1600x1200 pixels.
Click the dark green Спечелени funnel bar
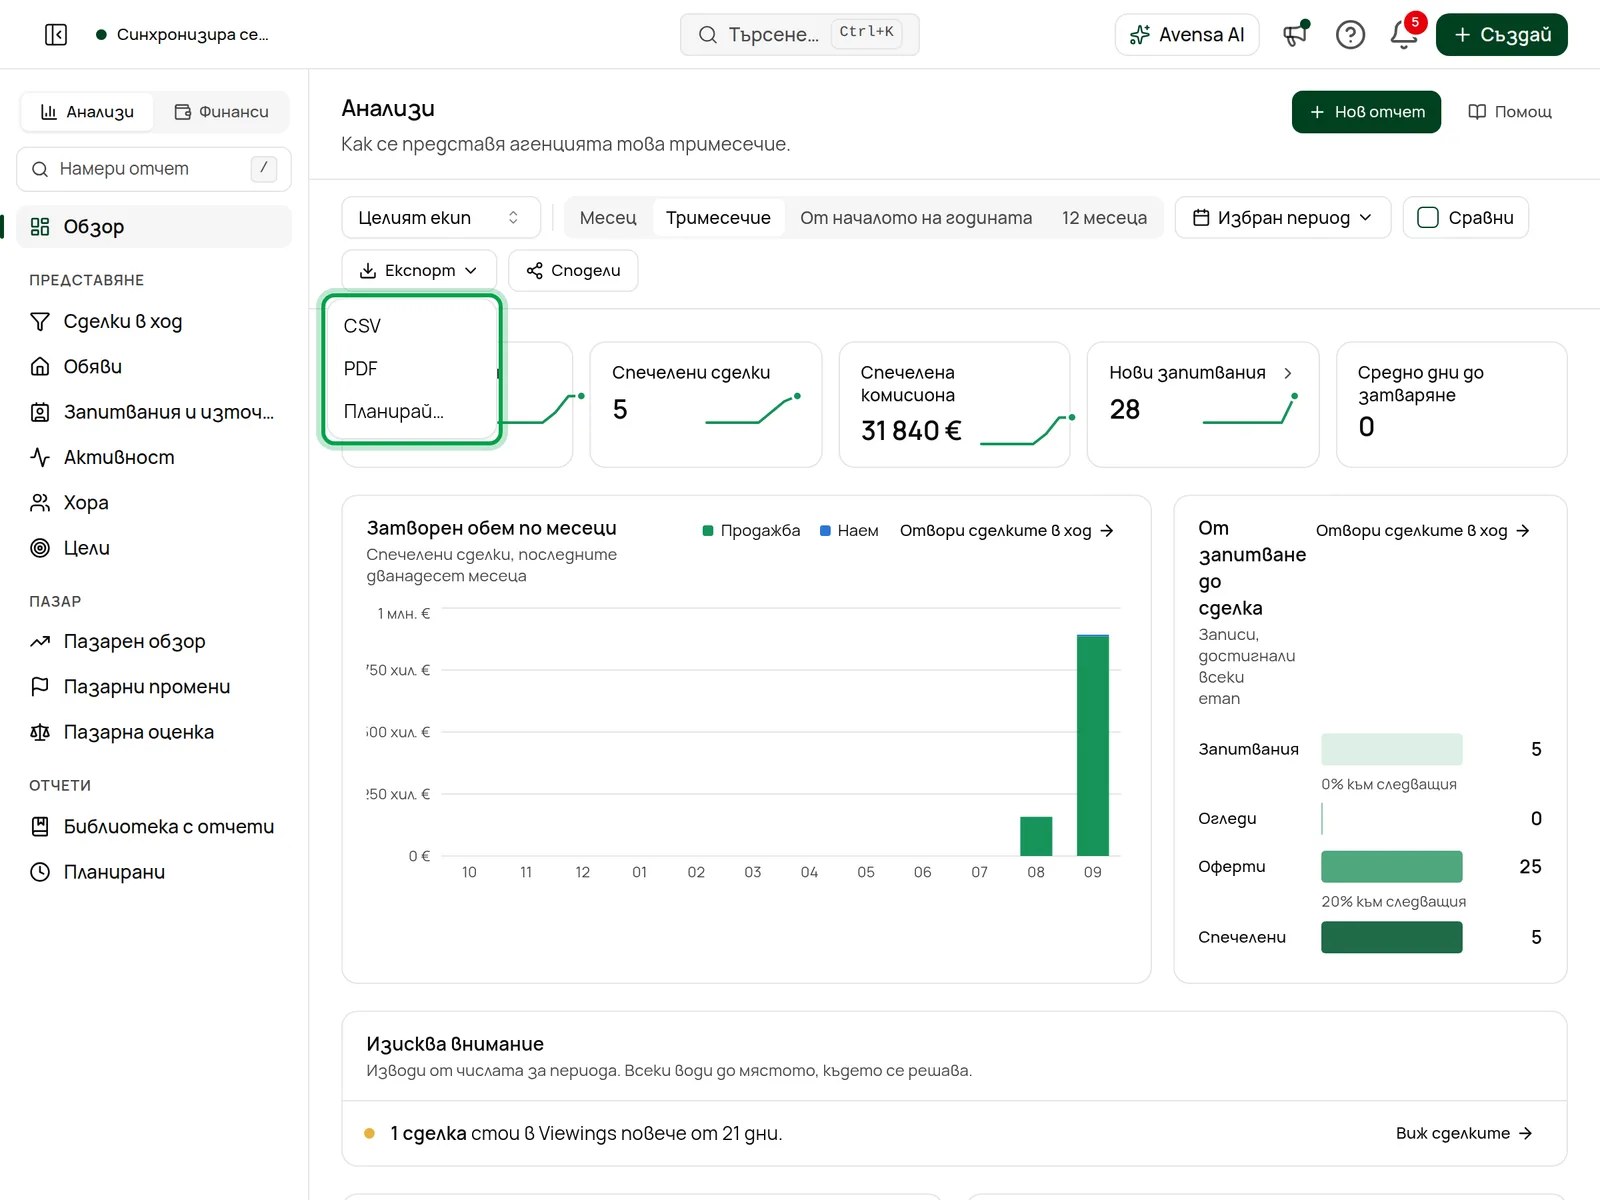point(1391,938)
